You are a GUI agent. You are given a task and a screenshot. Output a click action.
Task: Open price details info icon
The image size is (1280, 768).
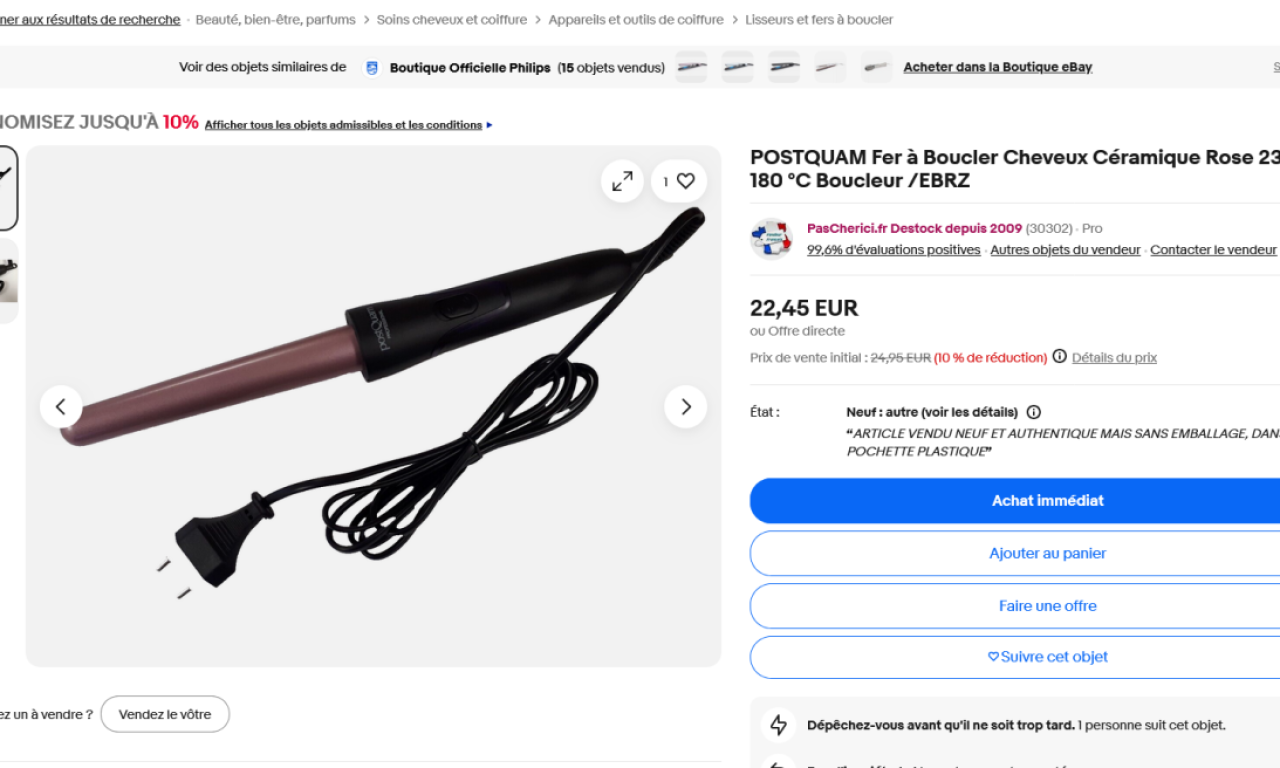pyautogui.click(x=1059, y=357)
